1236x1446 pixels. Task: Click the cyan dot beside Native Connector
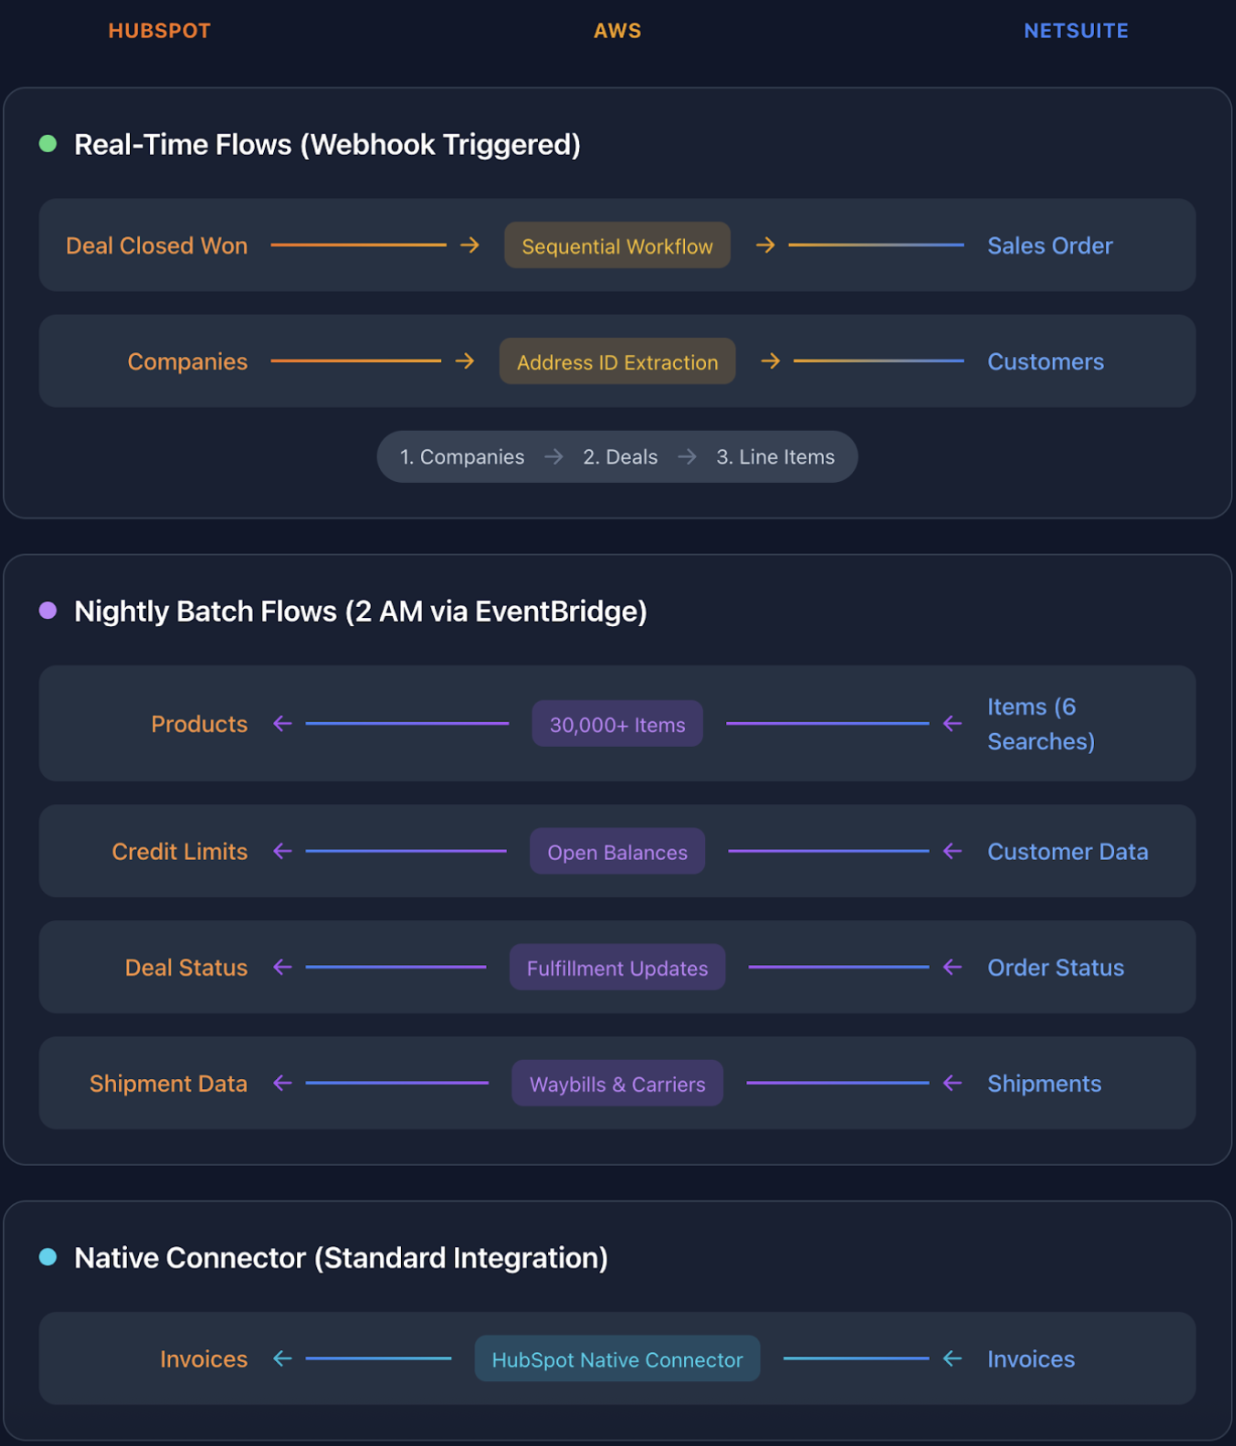(48, 1257)
